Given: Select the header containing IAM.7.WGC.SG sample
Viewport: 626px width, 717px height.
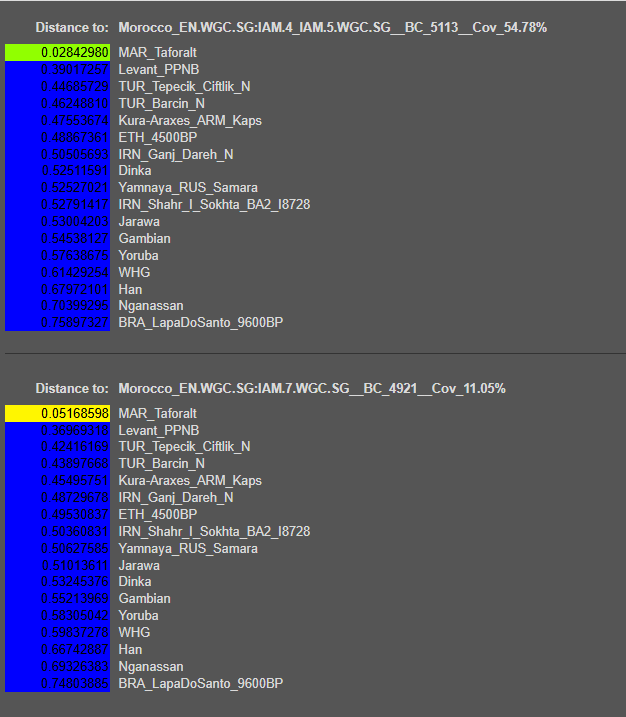Looking at the screenshot, I should (x=312, y=388).
